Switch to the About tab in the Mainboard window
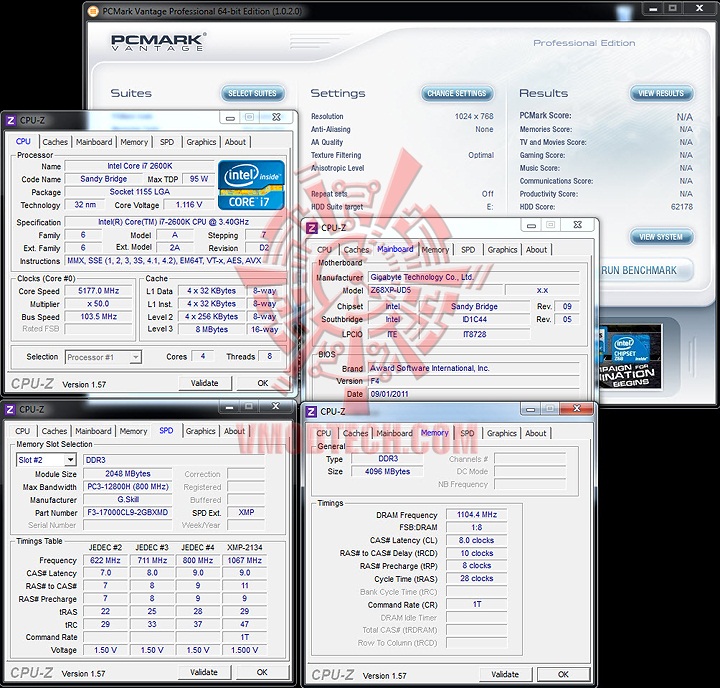Image resolution: width=720 pixels, height=688 pixels. click(536, 249)
